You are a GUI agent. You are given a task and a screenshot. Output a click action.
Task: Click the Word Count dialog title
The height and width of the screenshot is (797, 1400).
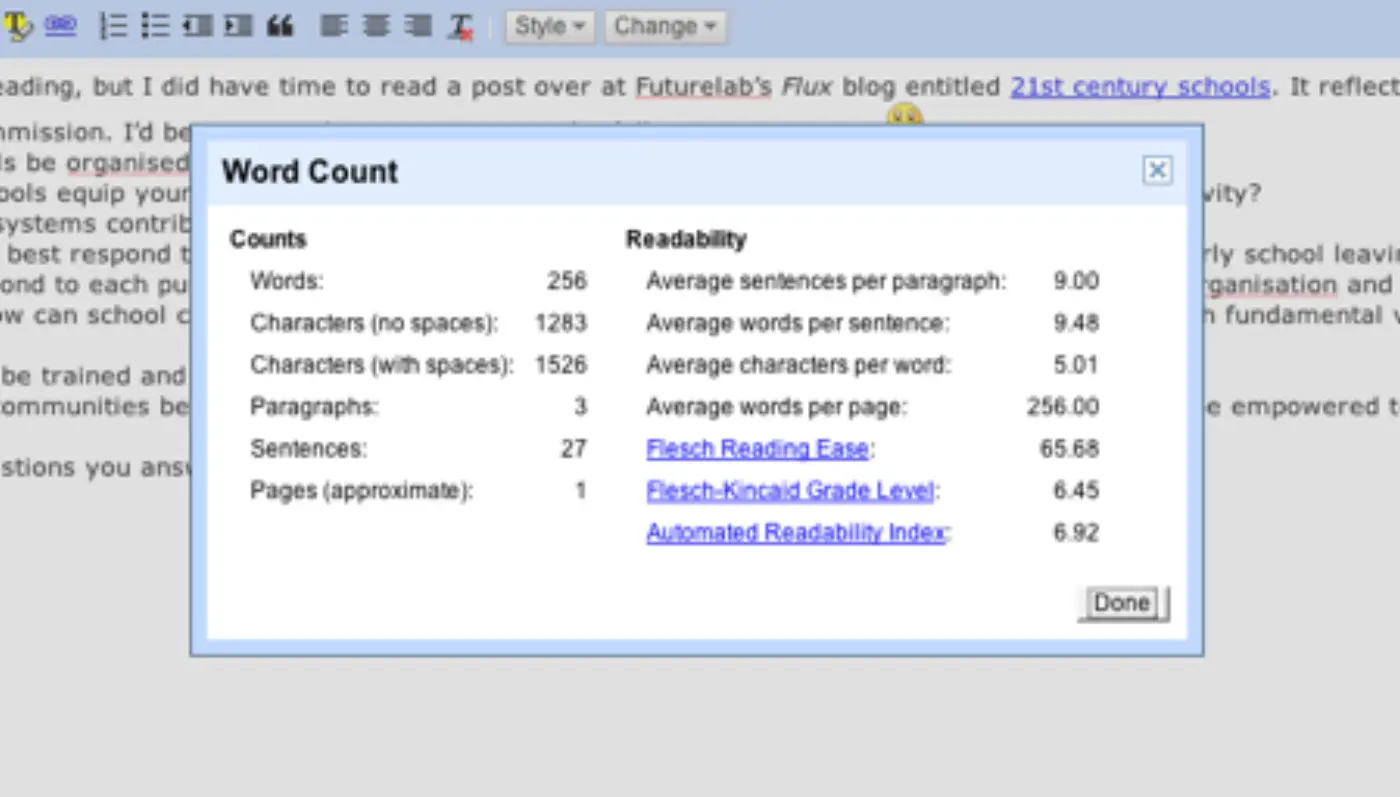click(310, 171)
